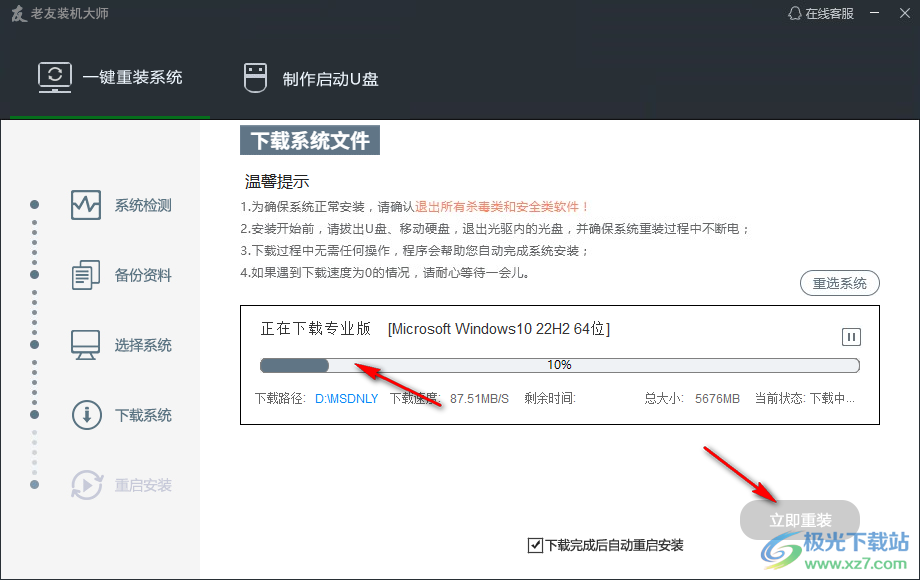Click the red 退出所有杀毒类和安全类软件 warning text

pos(502,206)
